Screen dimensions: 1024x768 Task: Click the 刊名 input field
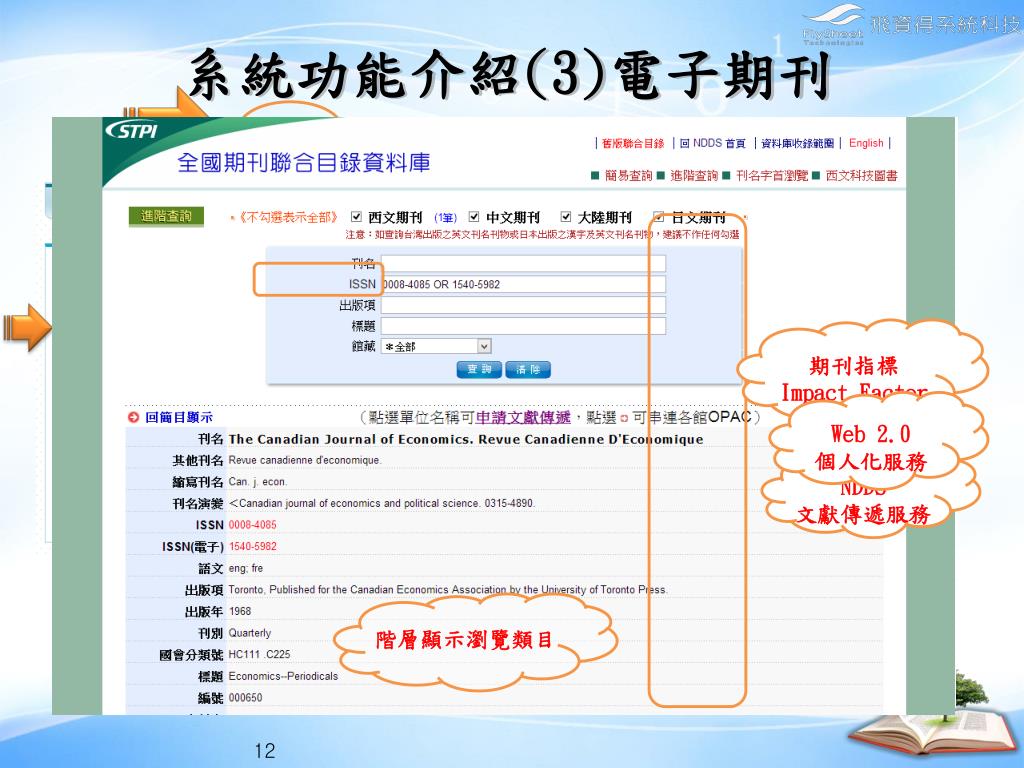(523, 263)
